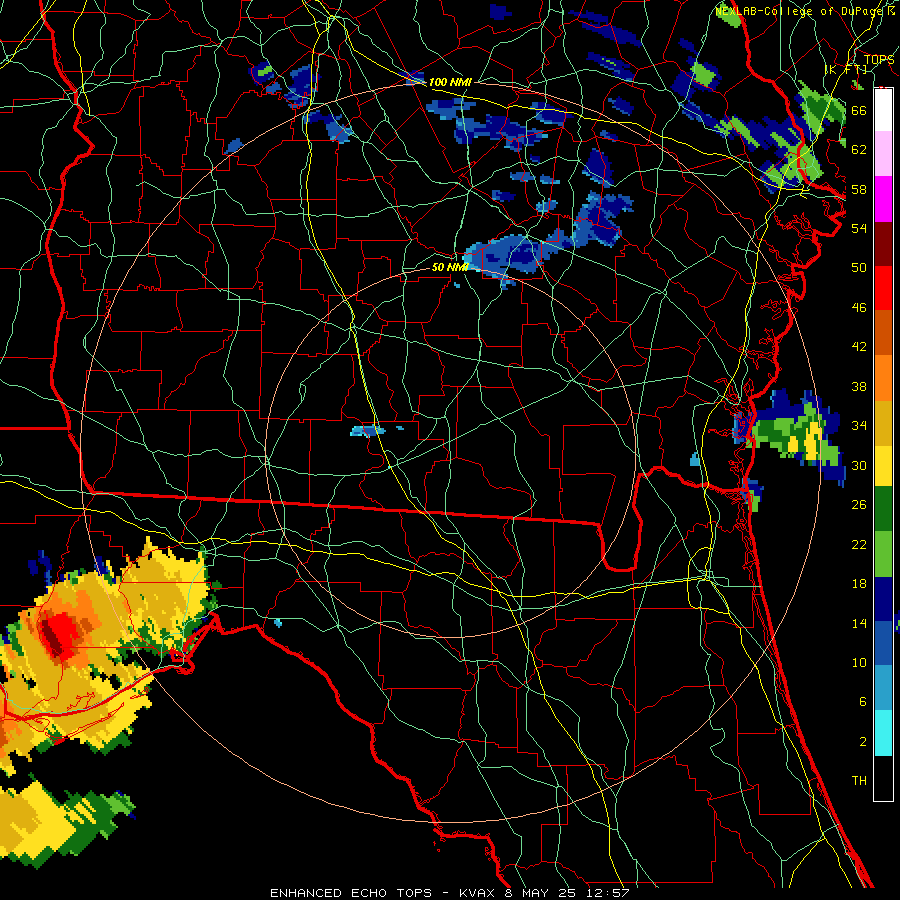900x900 pixels.
Task: Click the gold swatch near 34
Action: 883,423
